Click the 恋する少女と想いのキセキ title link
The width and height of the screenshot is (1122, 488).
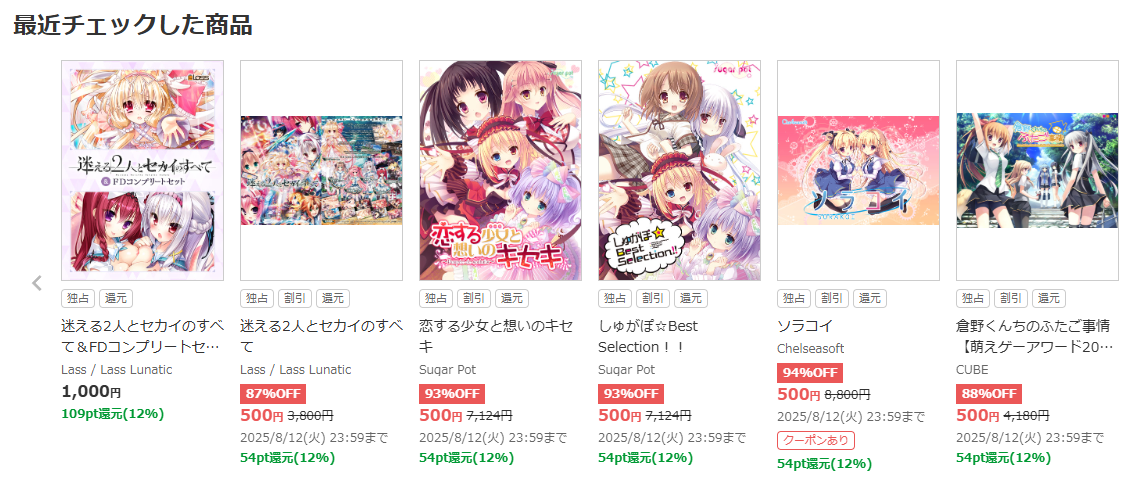[x=496, y=336]
